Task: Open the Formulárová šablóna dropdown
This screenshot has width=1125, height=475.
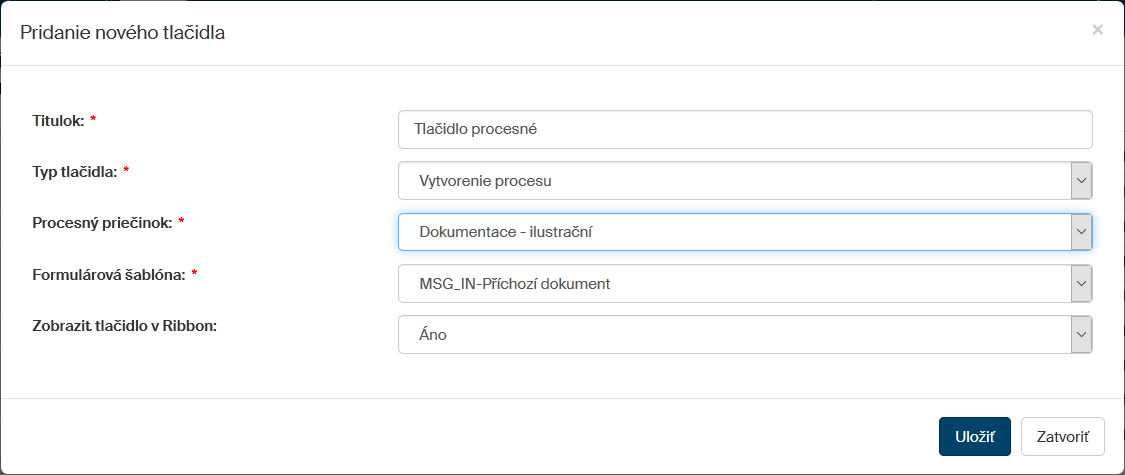Action: click(x=734, y=283)
